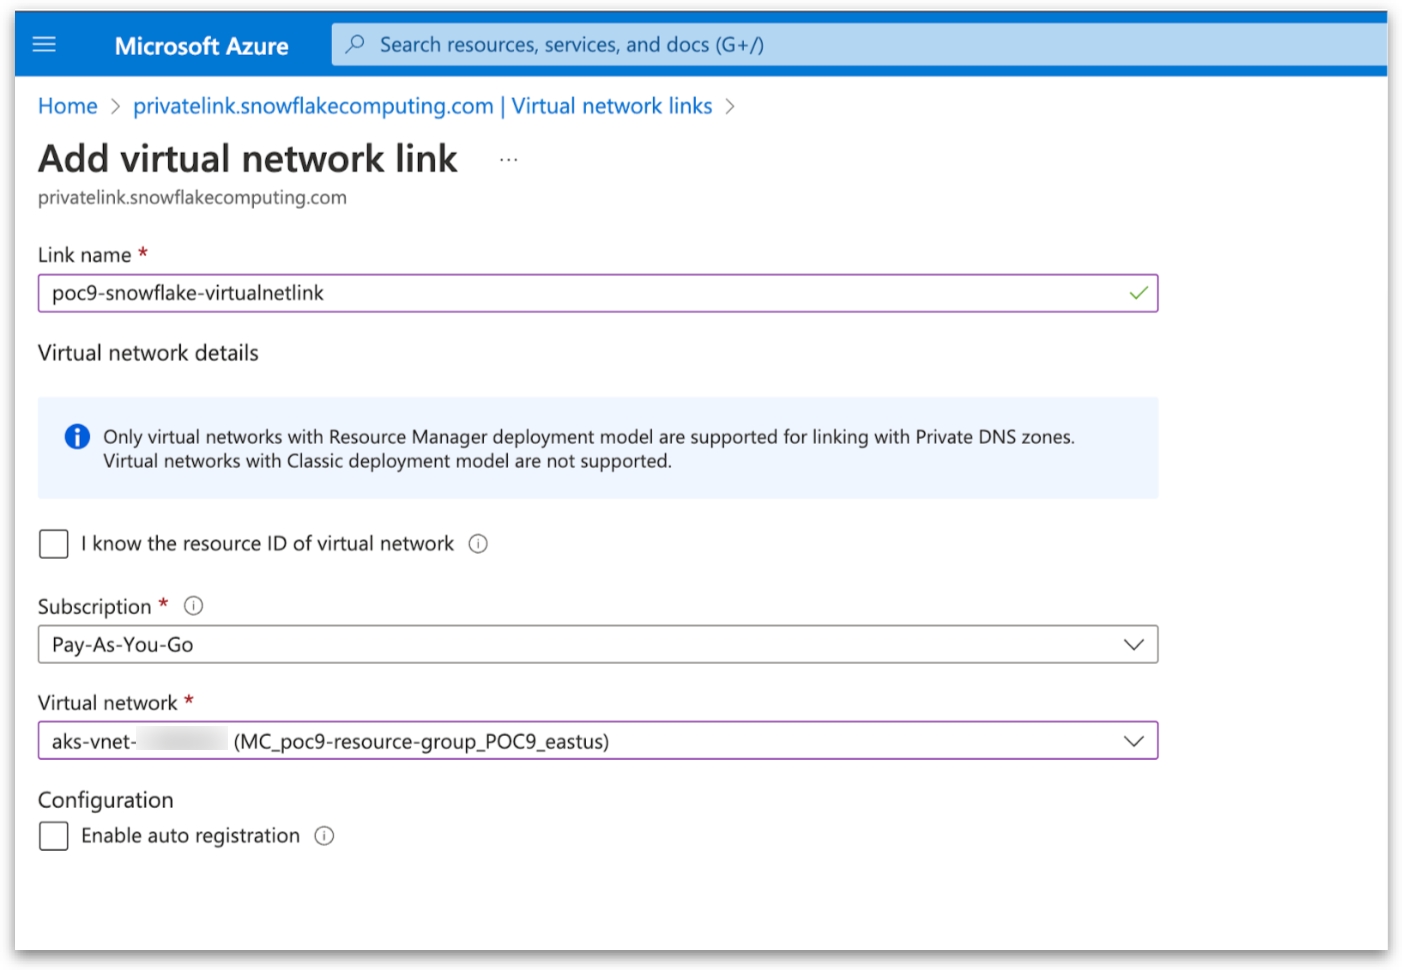Open privatelink.snowflakecomputing.com Virtual network links breadcrumb
The height and width of the screenshot is (970, 1402).
[422, 106]
